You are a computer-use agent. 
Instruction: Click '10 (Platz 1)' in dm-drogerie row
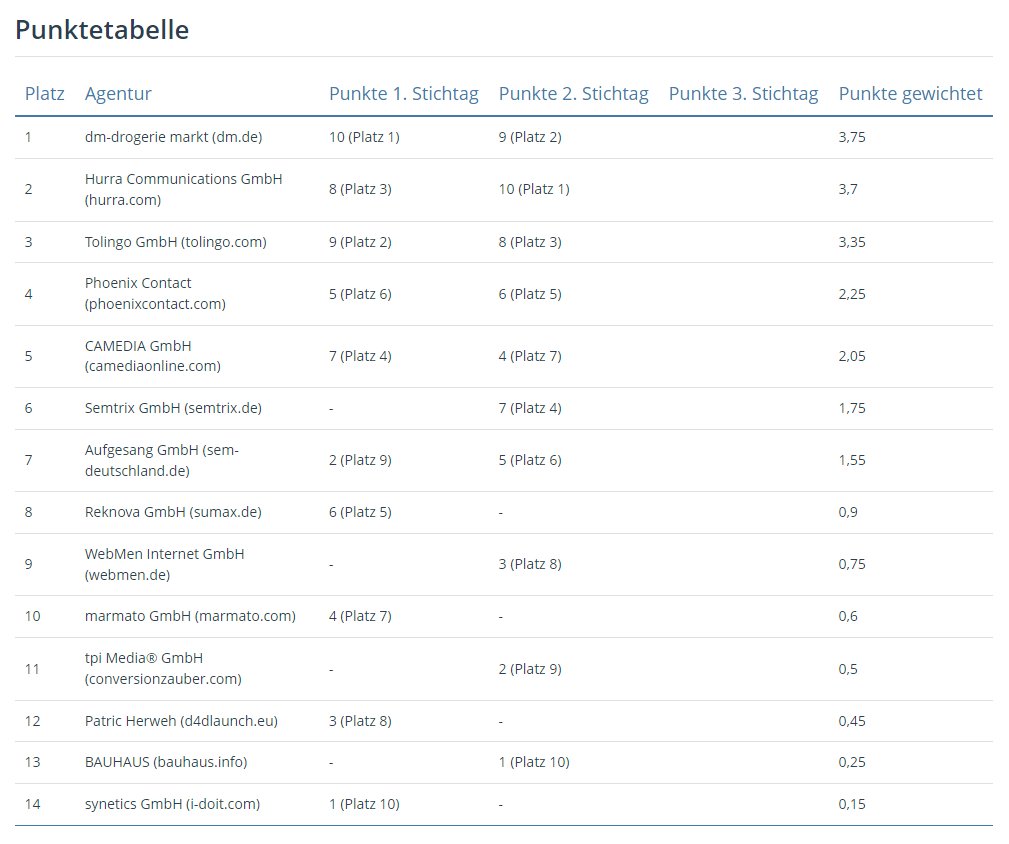pos(364,137)
